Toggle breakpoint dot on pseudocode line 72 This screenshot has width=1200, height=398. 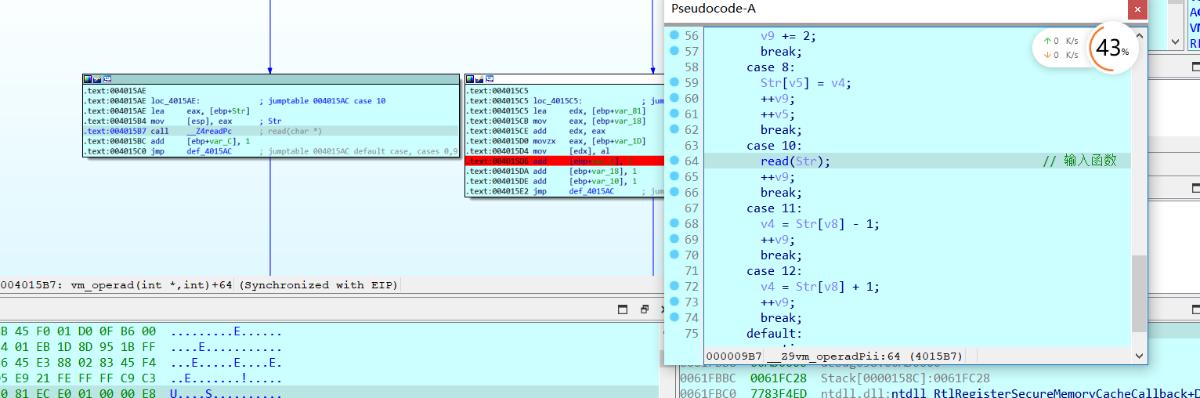click(x=675, y=286)
